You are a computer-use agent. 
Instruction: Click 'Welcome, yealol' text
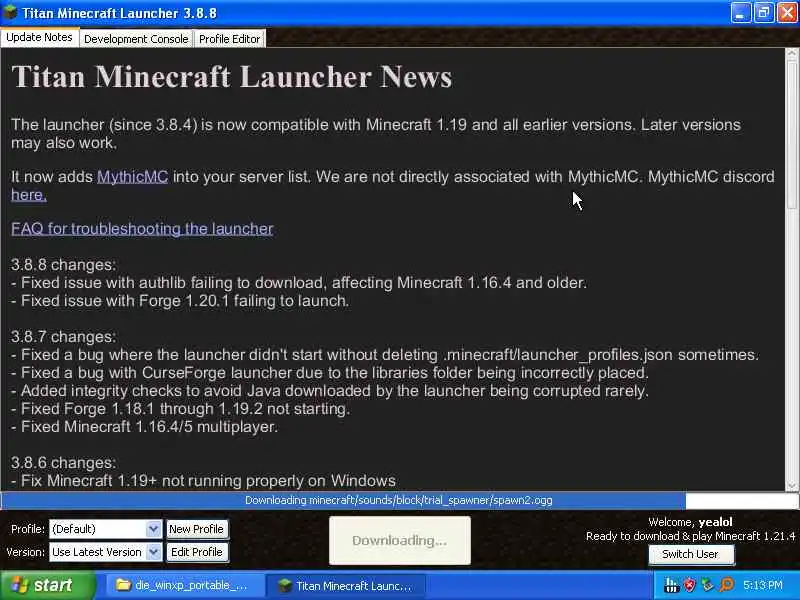(x=690, y=522)
